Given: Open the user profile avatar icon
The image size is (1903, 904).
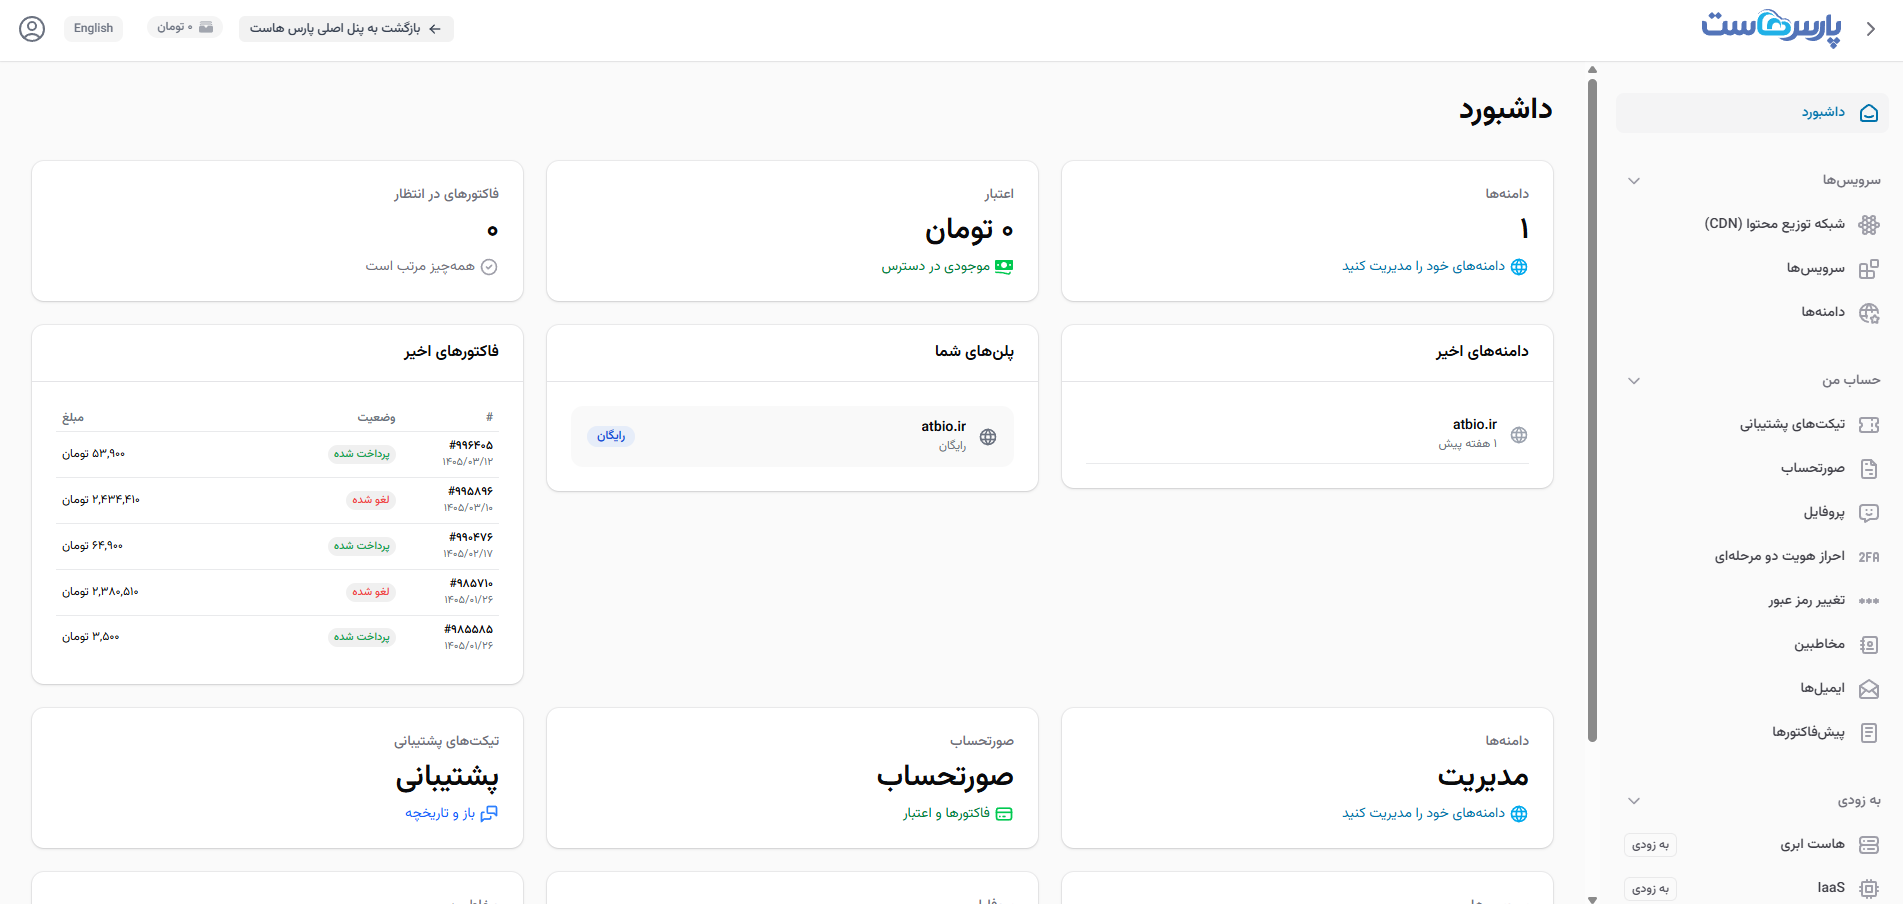Looking at the screenshot, I should click(x=32, y=29).
